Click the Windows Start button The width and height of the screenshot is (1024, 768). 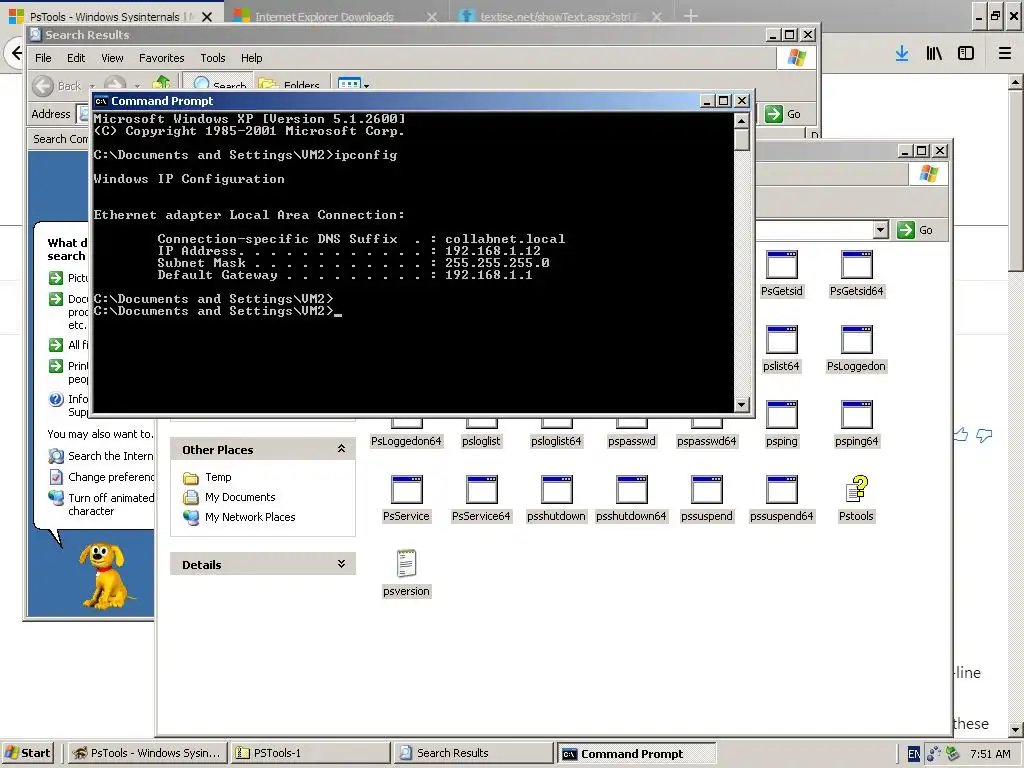tap(27, 753)
